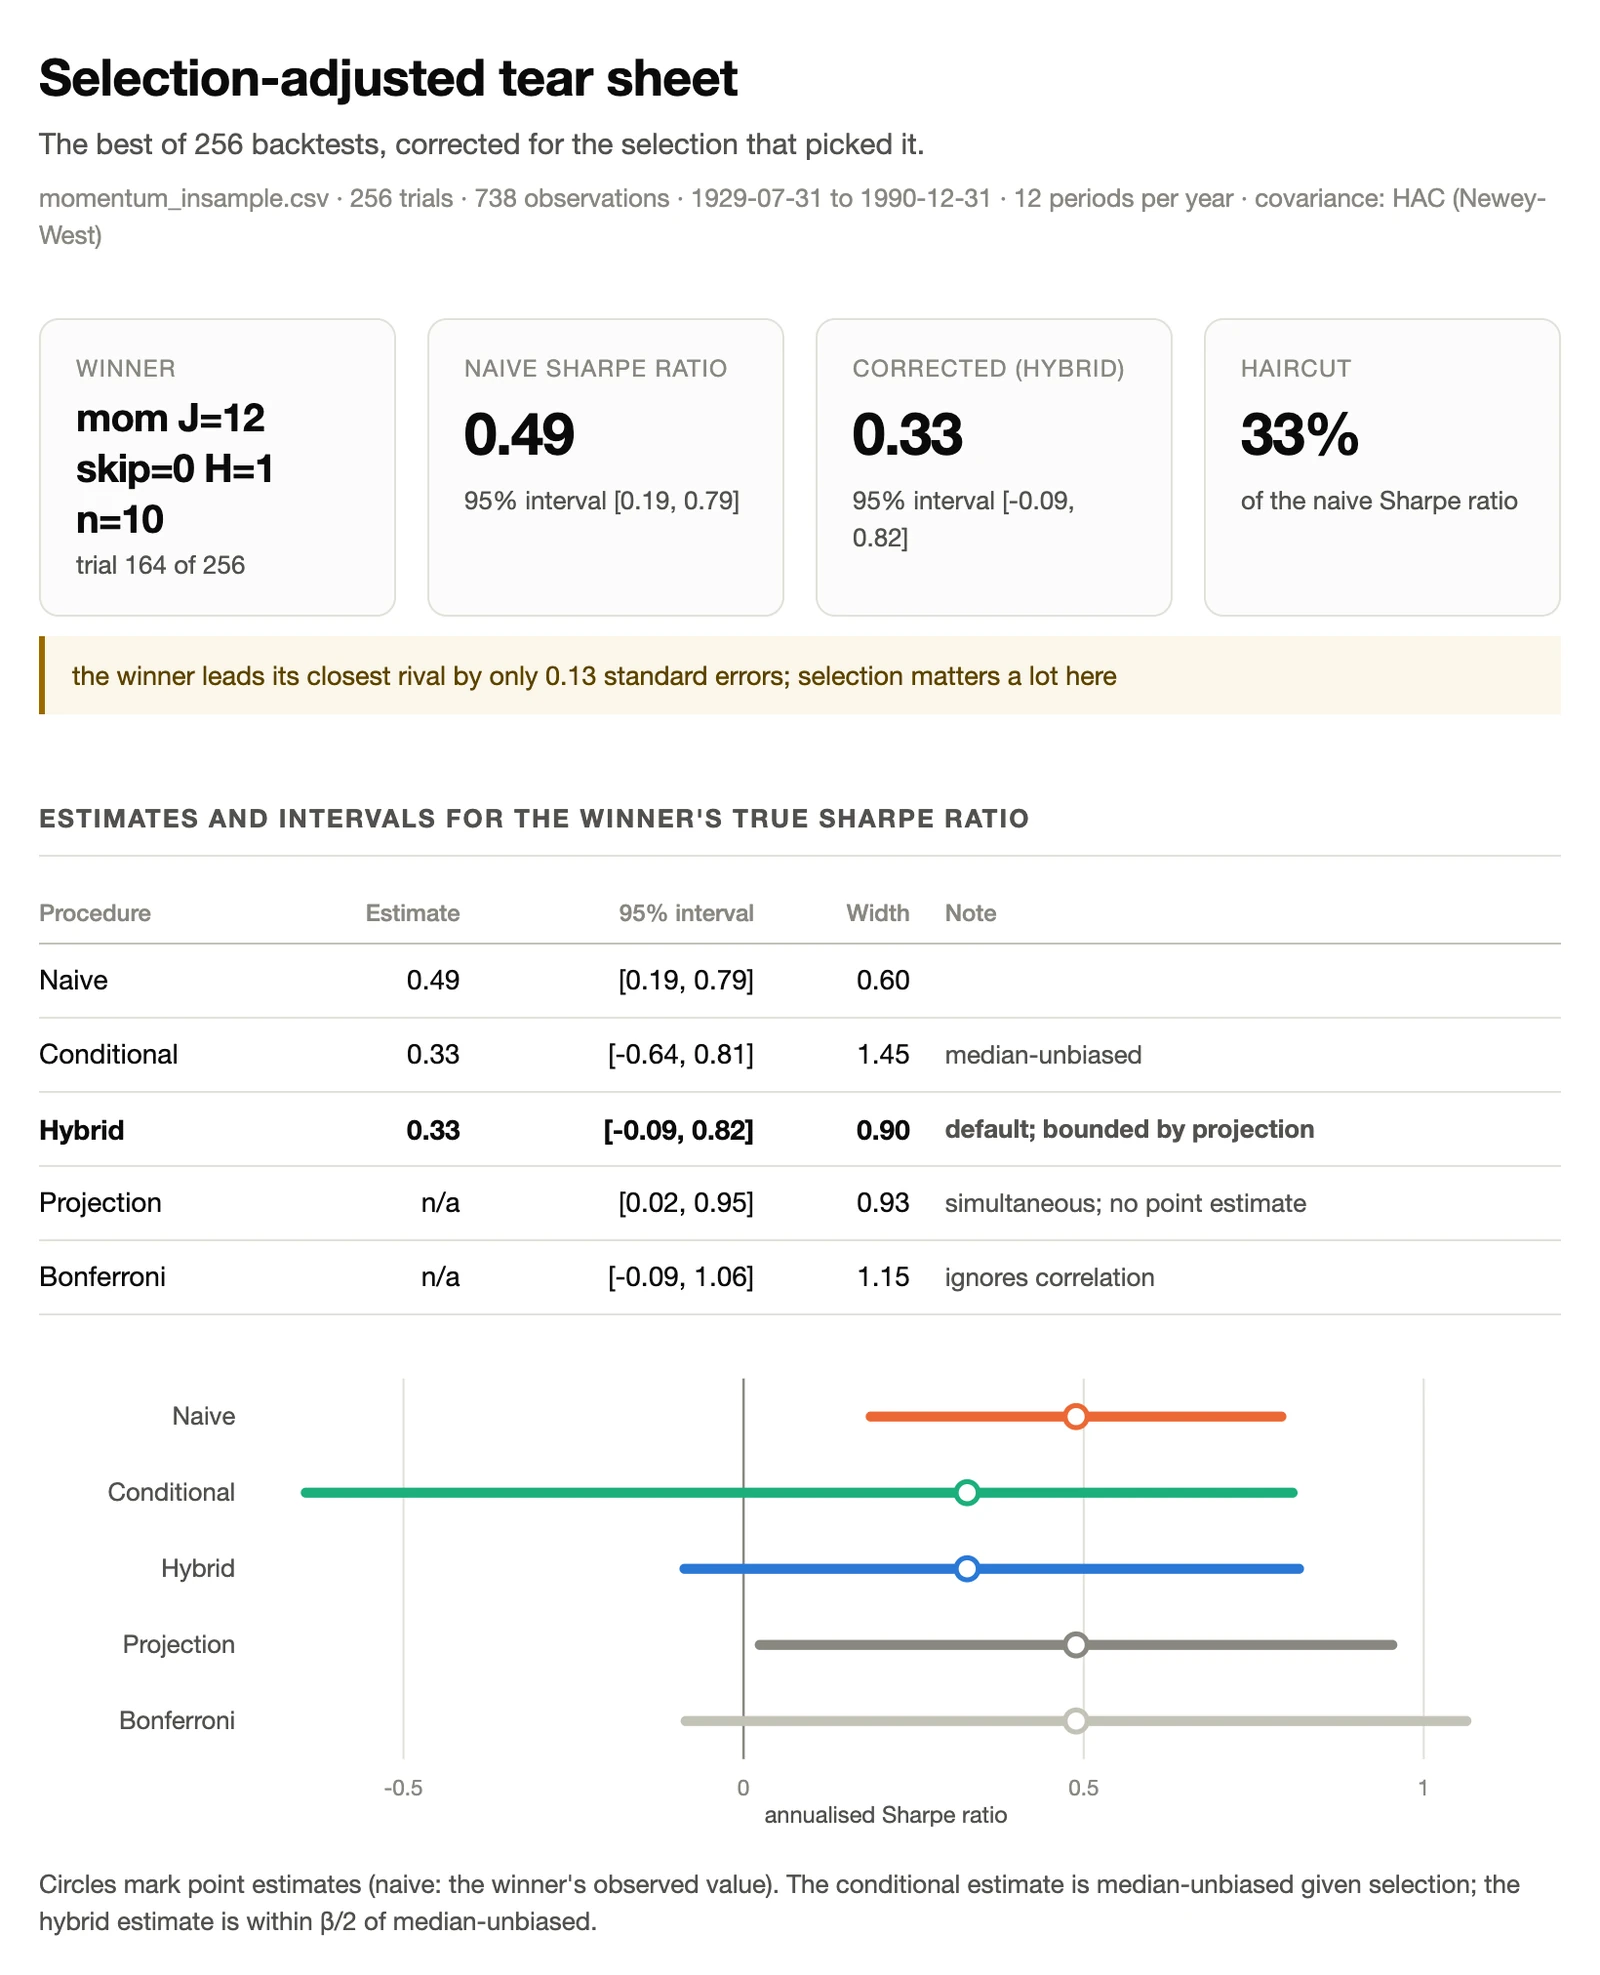Screen dimensions: 1600x1975
Task: Click the blue Hybrid point marker in chart
Action: [x=967, y=1569]
